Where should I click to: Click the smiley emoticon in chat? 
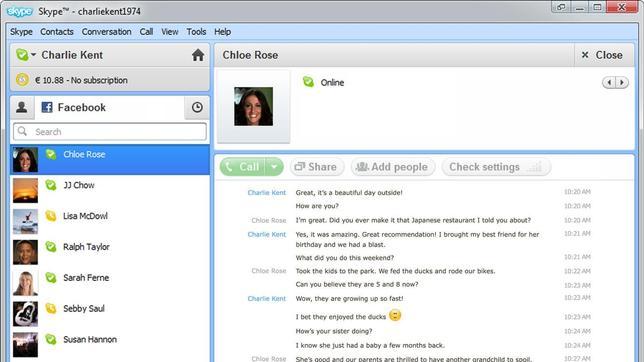pos(395,316)
